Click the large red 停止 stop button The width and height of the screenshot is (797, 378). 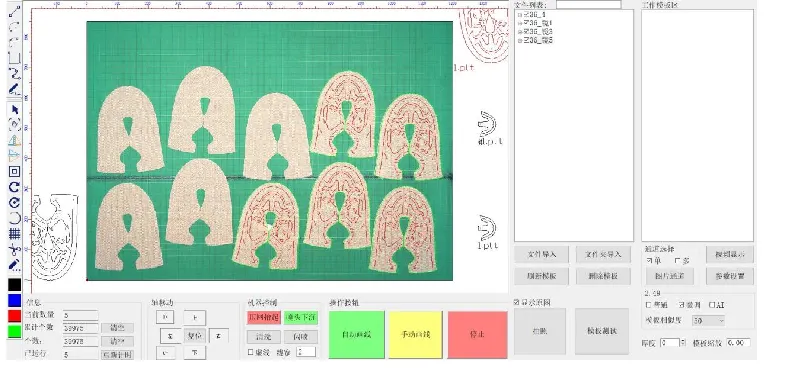[x=477, y=334]
